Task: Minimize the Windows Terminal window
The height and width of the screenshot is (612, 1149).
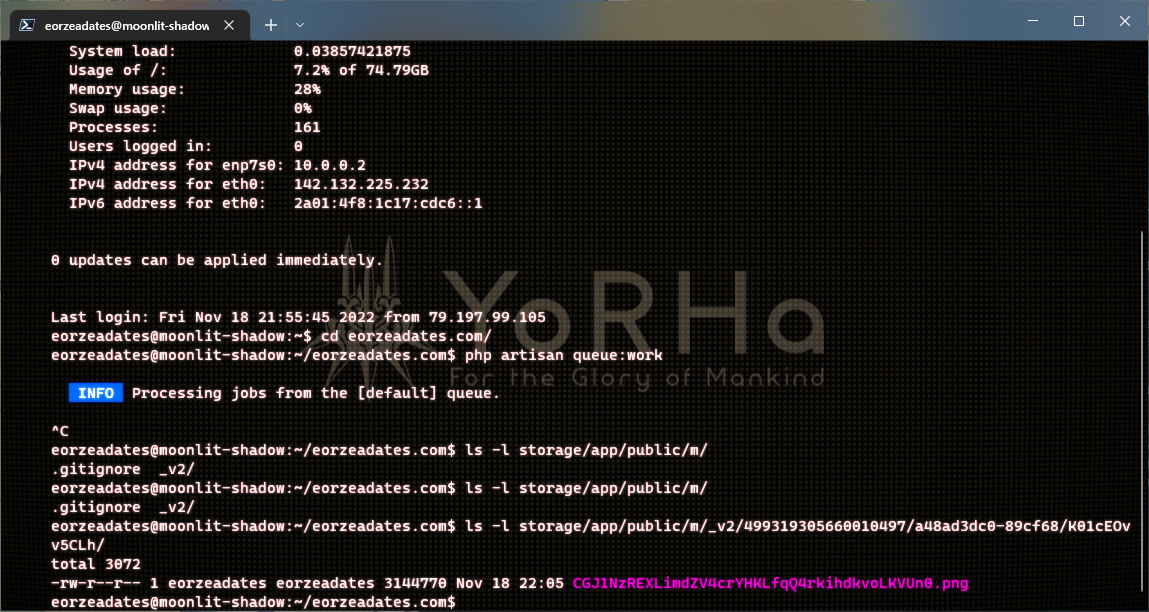Action: [1031, 20]
